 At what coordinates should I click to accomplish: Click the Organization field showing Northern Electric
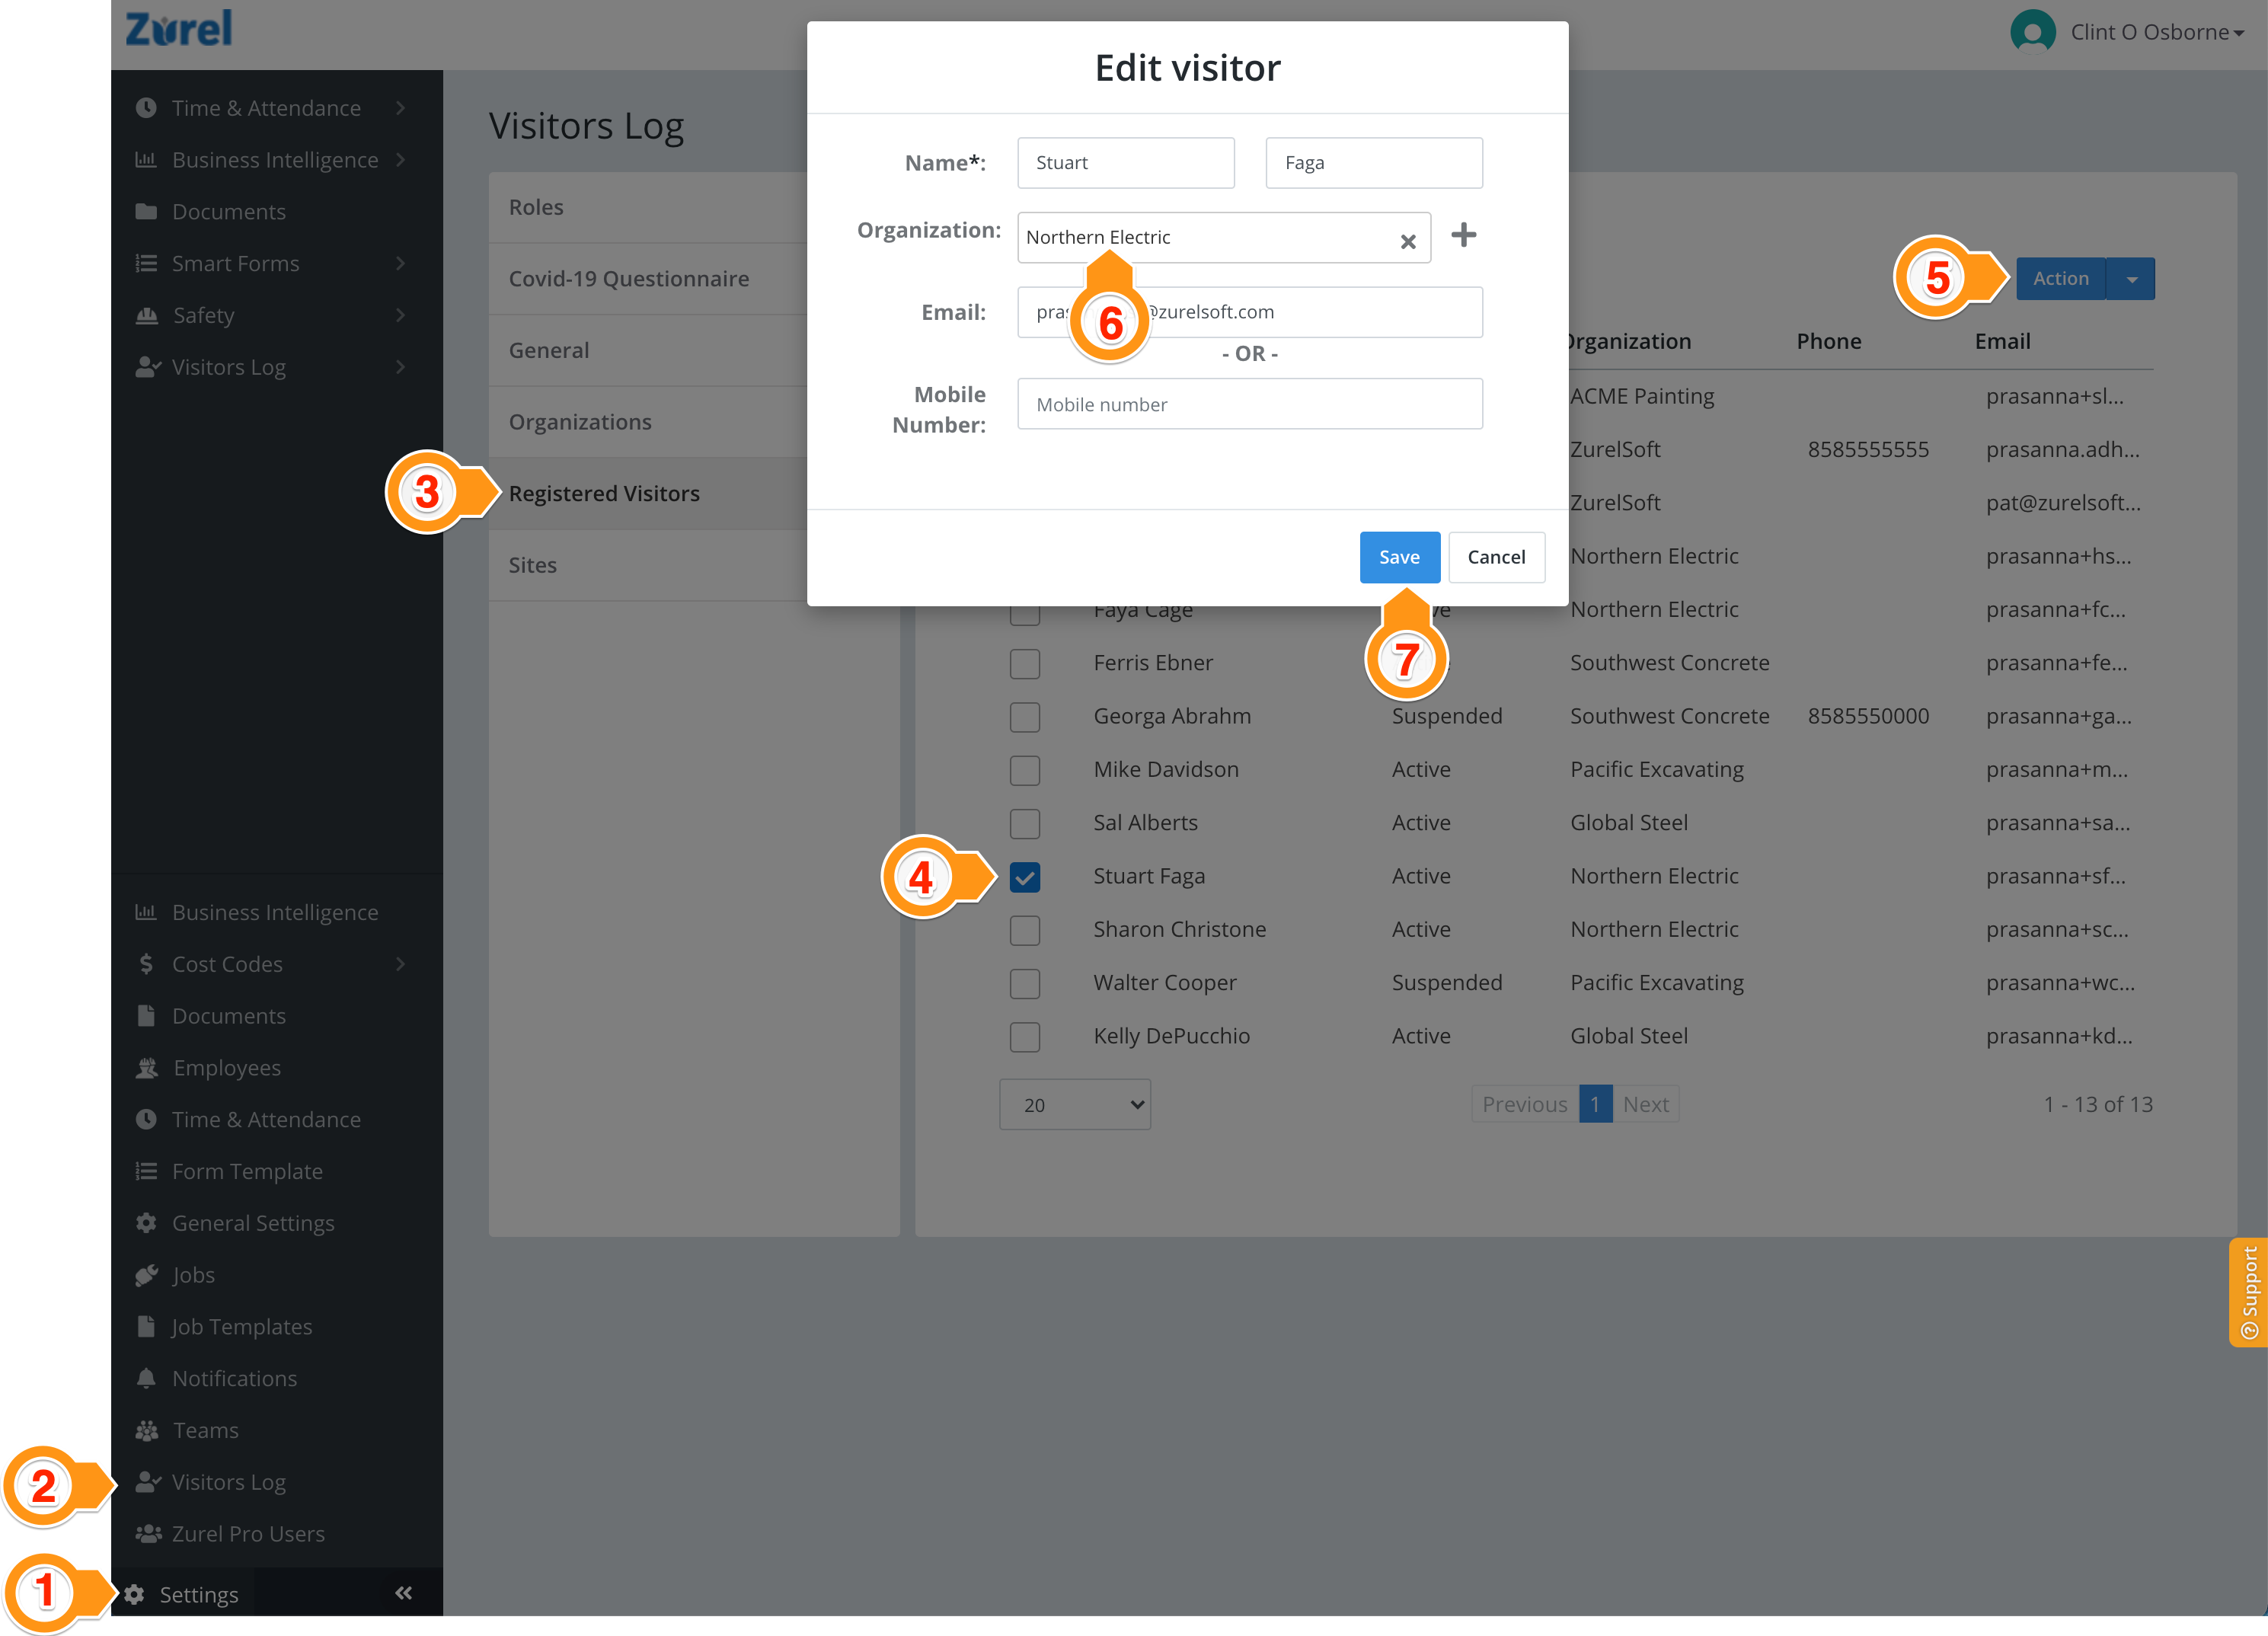click(x=1224, y=238)
